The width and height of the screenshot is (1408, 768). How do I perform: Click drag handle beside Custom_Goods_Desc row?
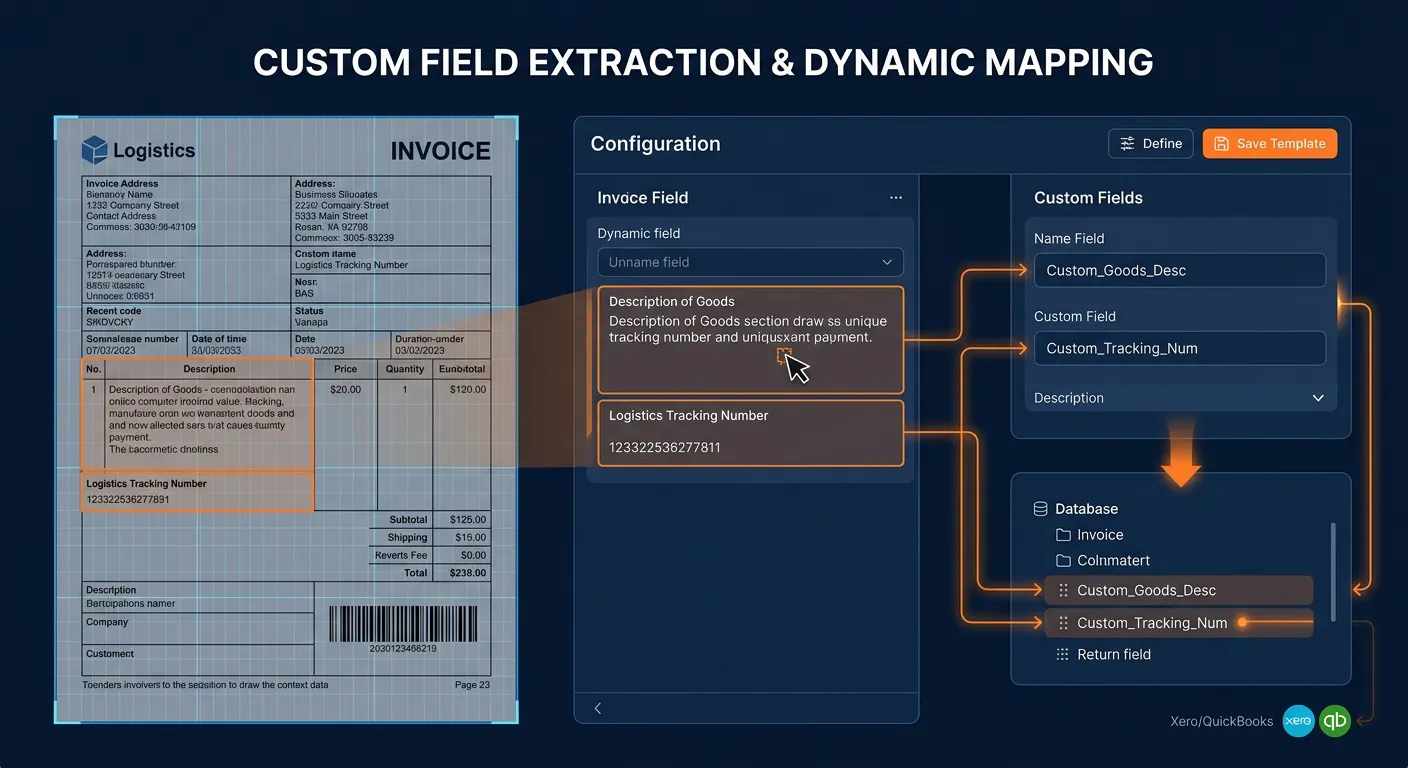[1063, 590]
